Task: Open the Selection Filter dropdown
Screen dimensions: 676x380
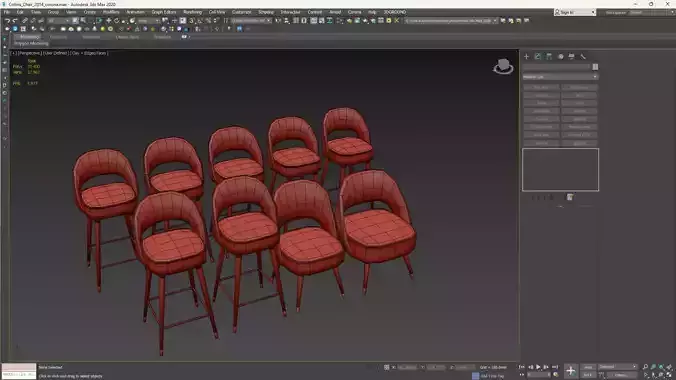Action: point(58,20)
